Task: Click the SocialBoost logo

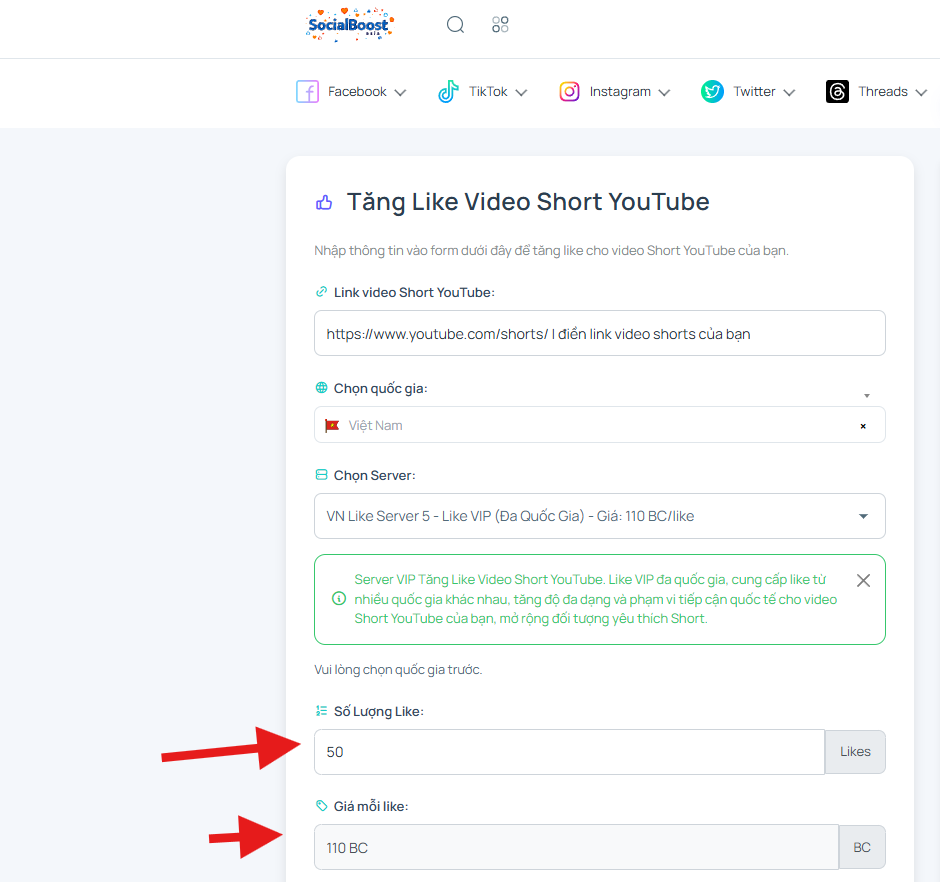Action: point(350,25)
